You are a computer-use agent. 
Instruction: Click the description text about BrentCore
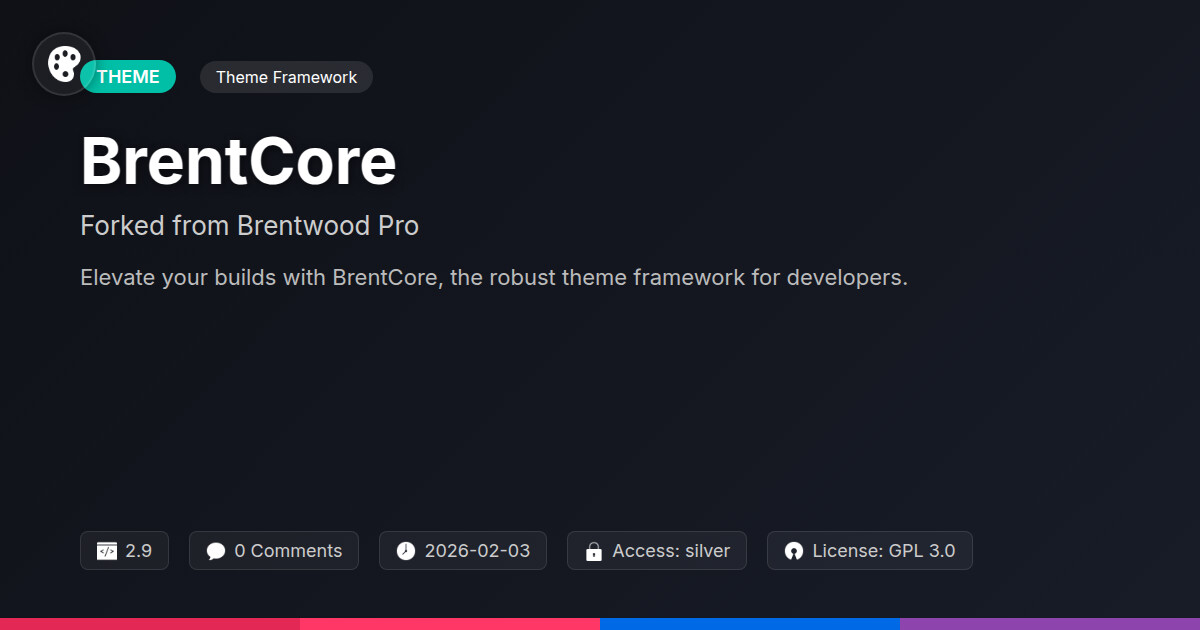click(x=494, y=278)
